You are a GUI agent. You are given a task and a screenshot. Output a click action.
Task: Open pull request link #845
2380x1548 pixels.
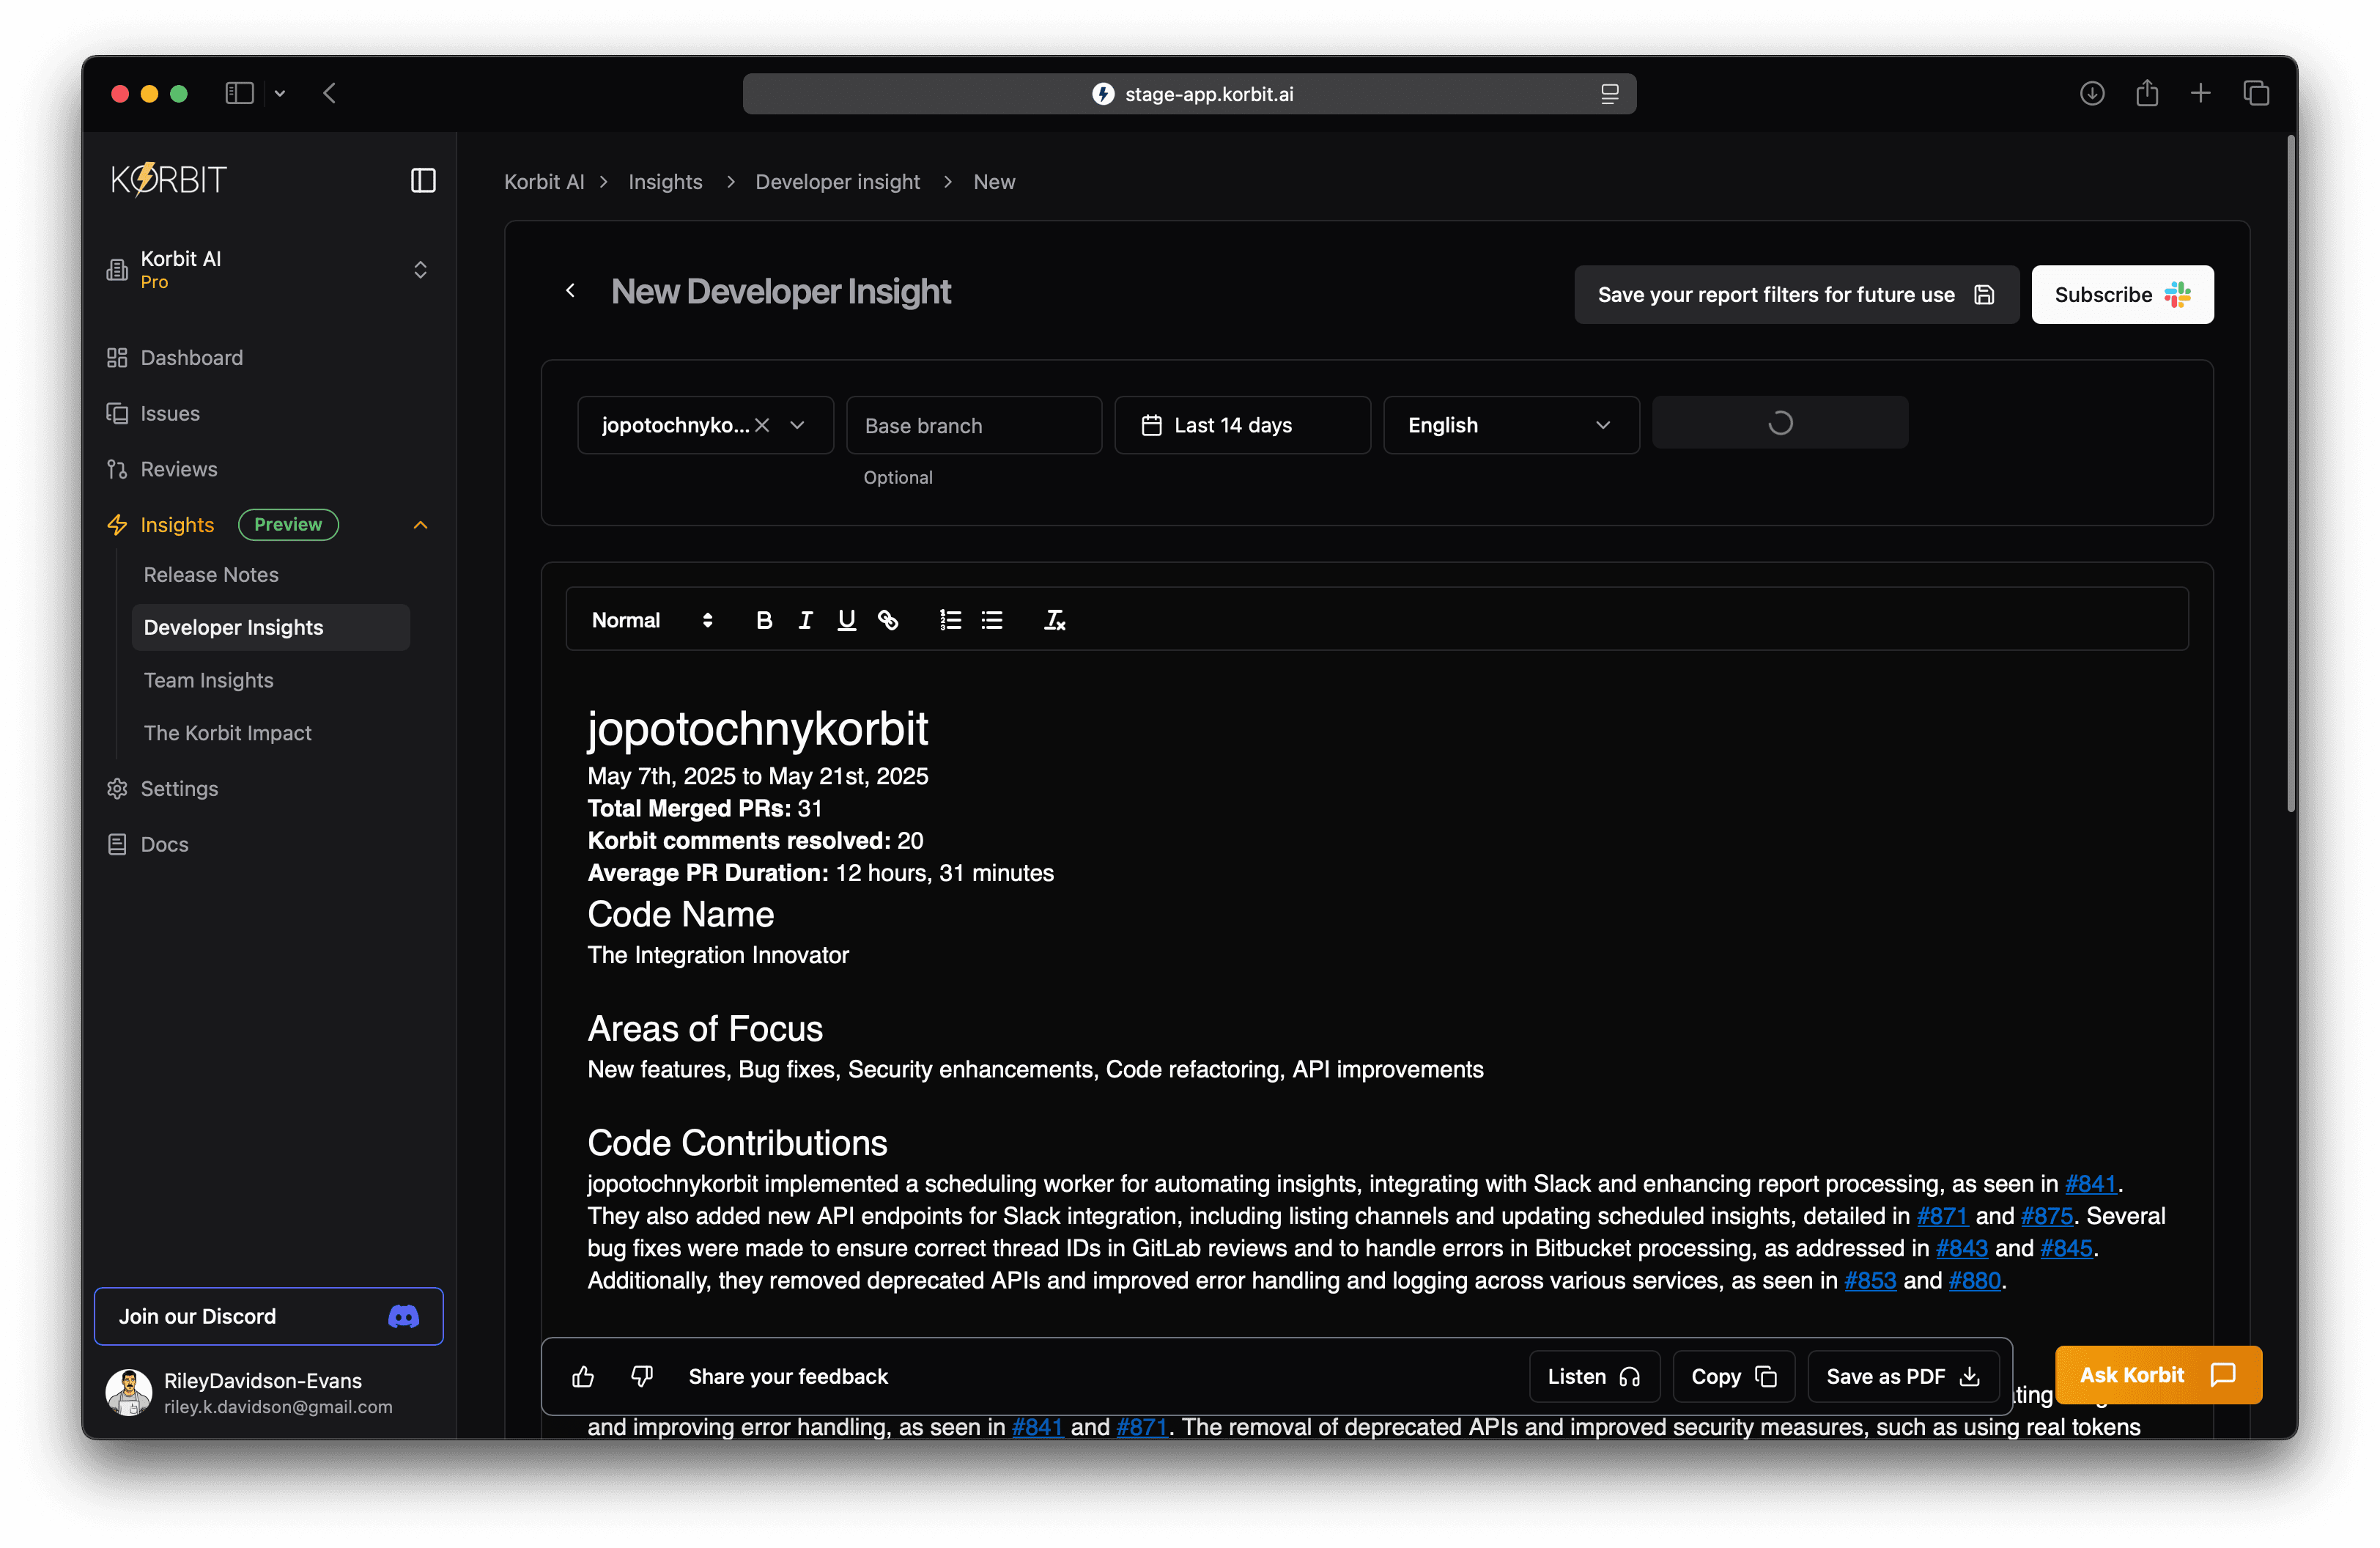click(x=2066, y=1248)
